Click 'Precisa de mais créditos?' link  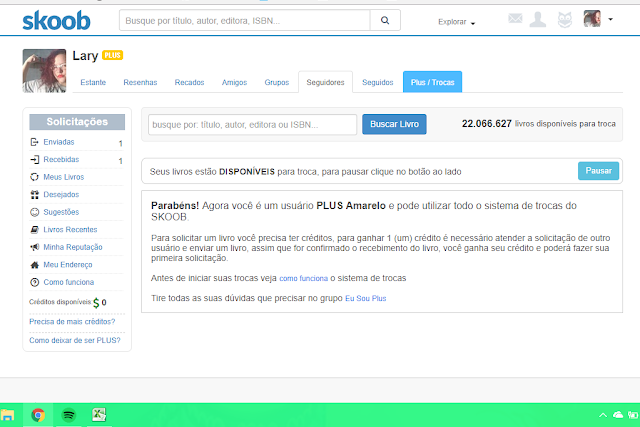point(72,322)
